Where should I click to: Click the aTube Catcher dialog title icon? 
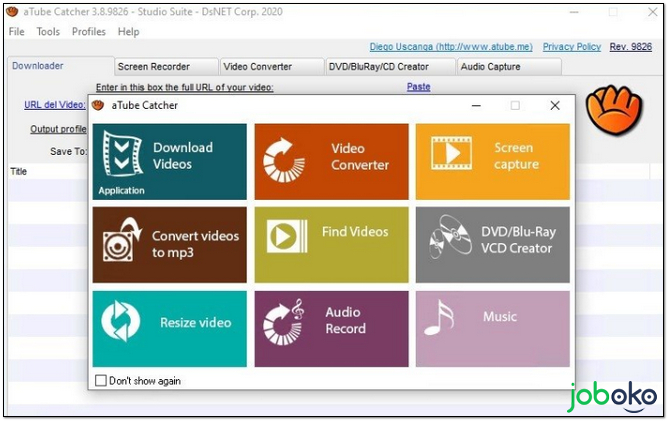(x=98, y=105)
